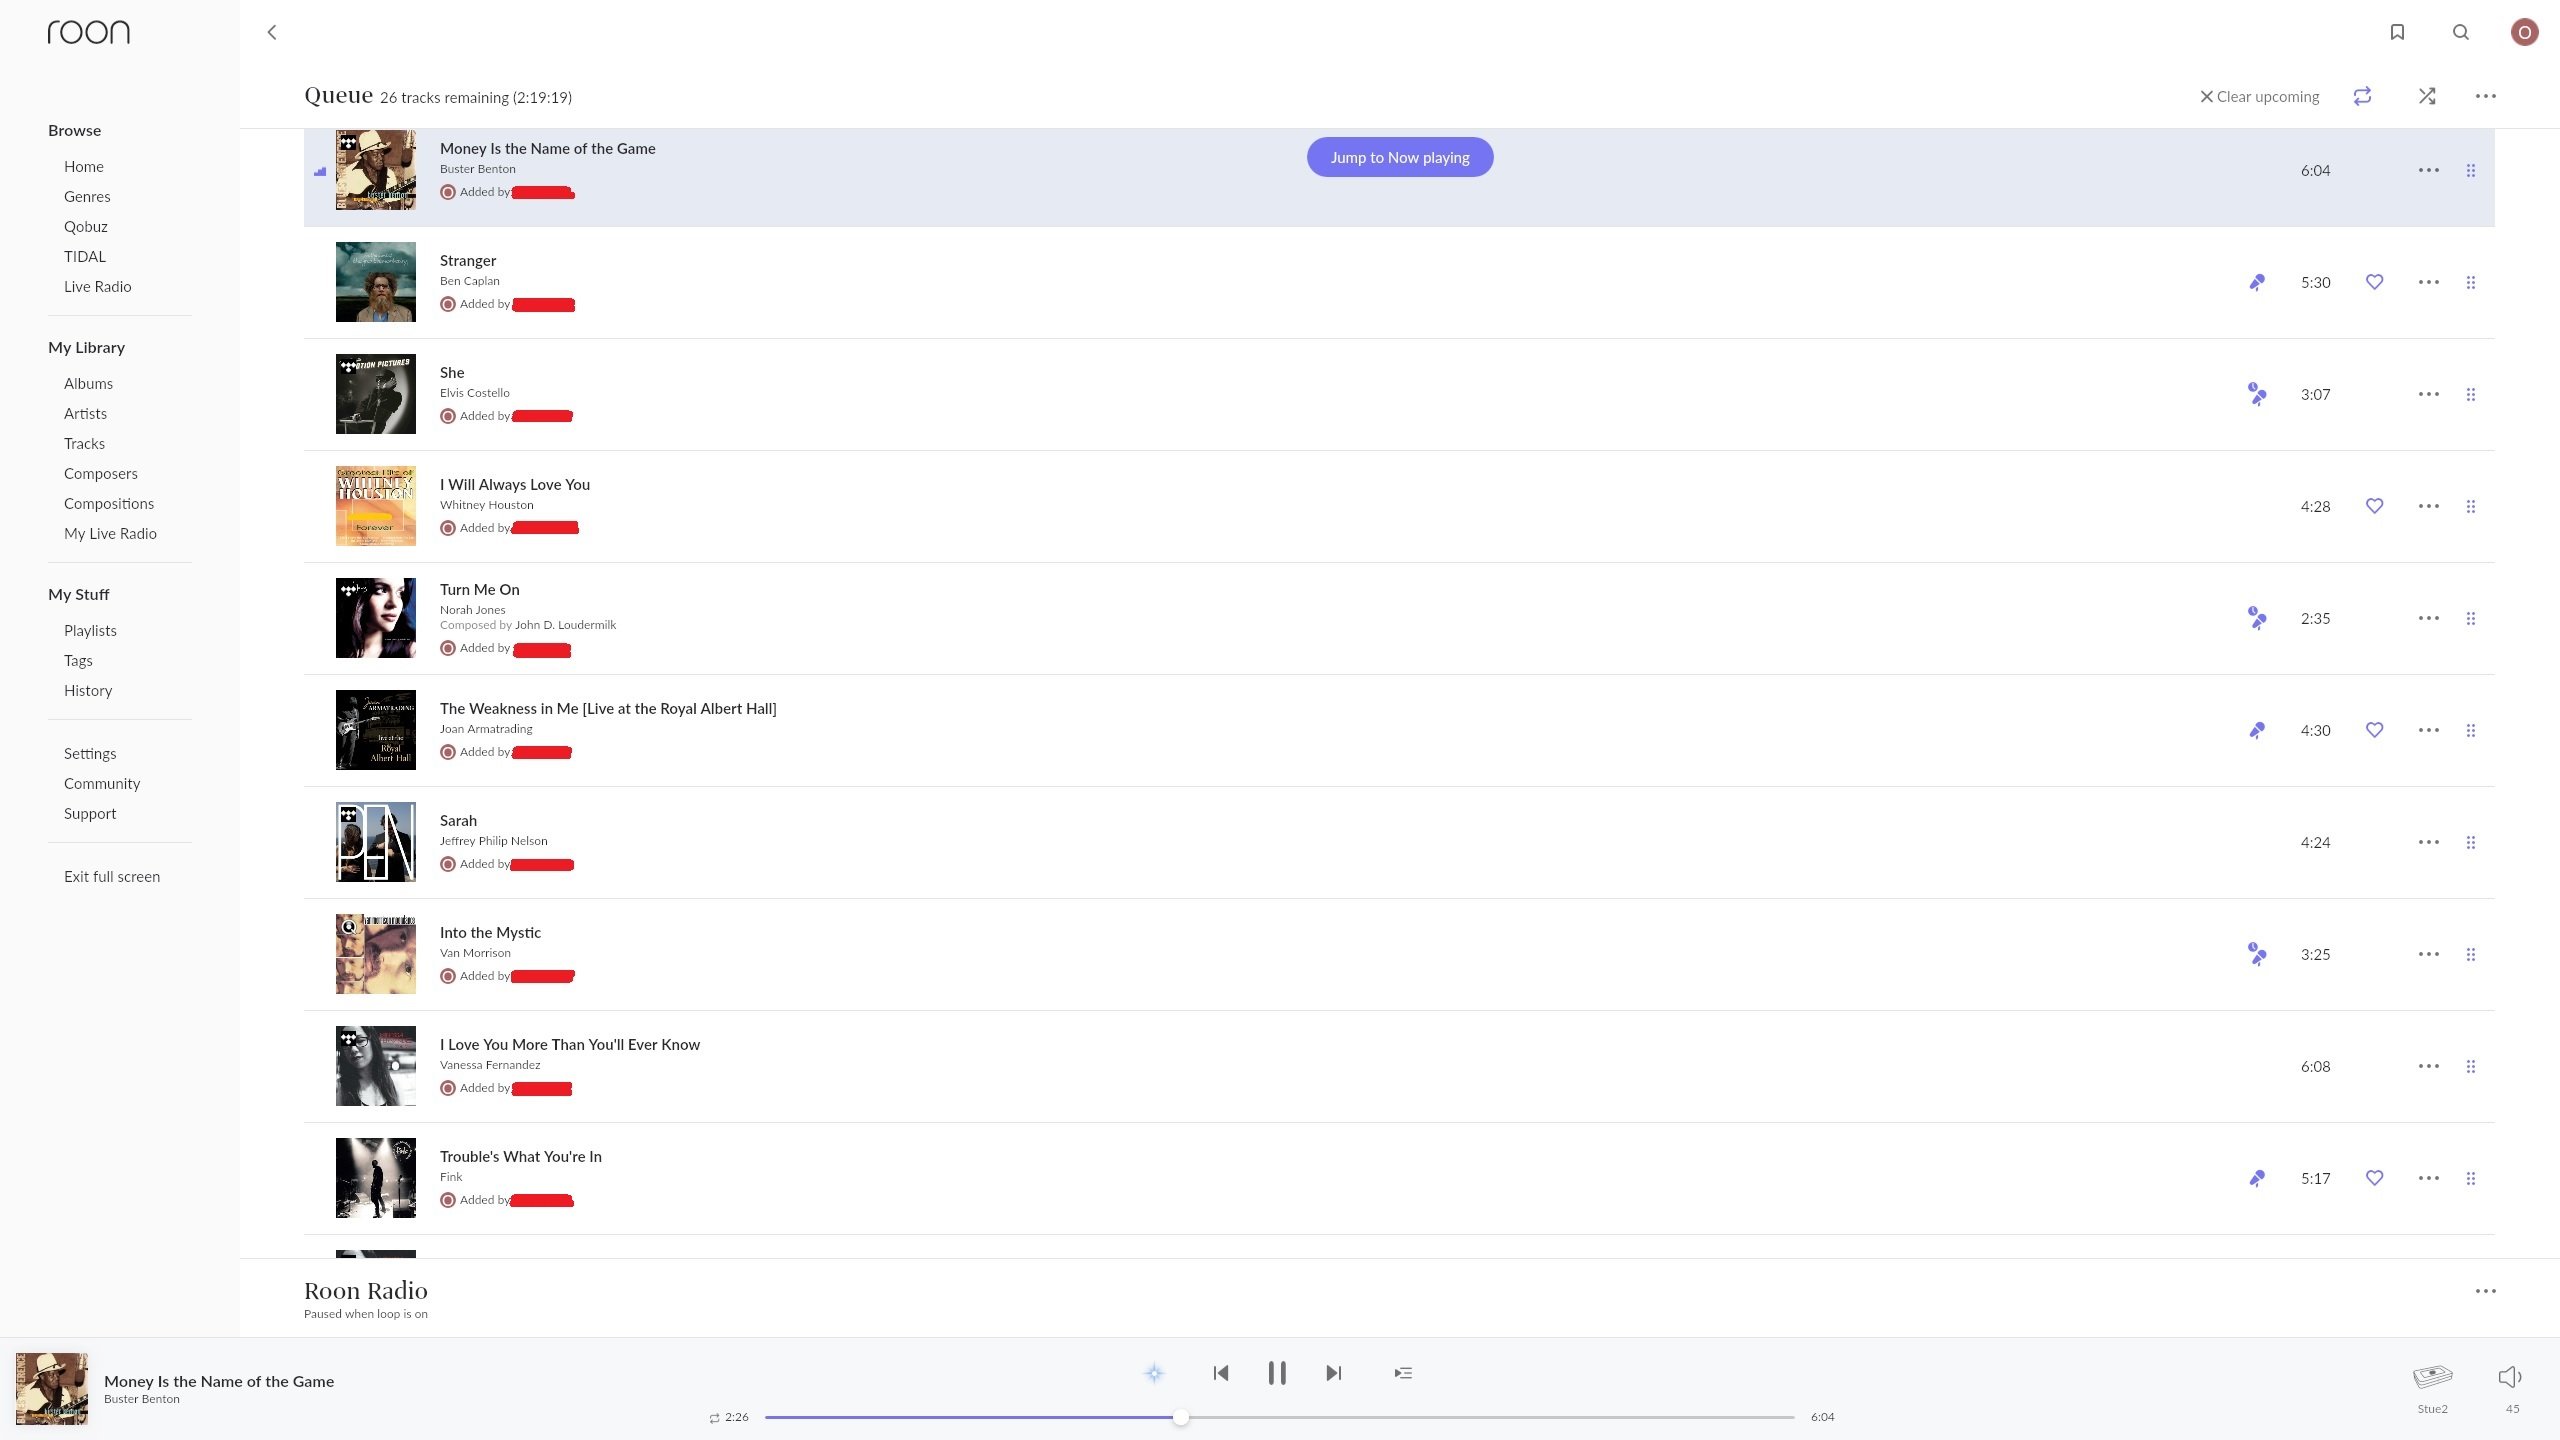Open the search magnifier icon

(2461, 32)
